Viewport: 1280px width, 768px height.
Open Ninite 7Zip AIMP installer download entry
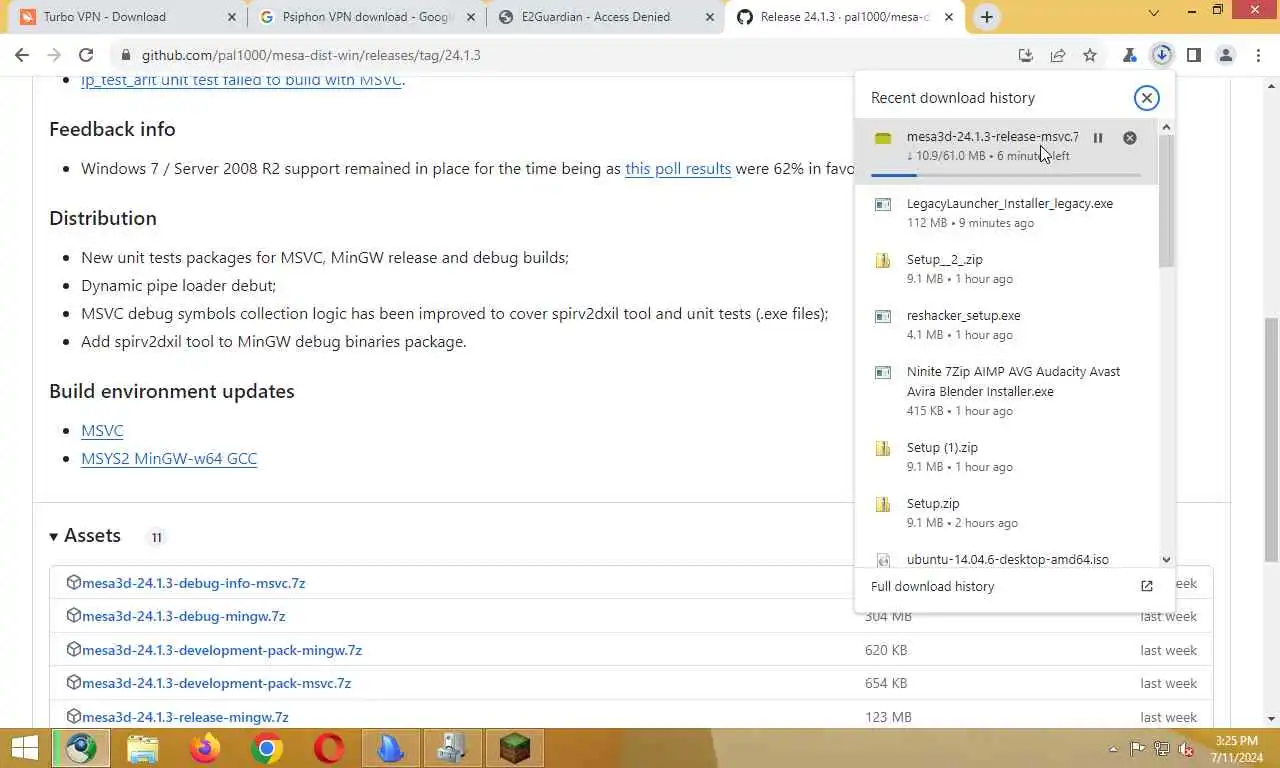(1006, 390)
